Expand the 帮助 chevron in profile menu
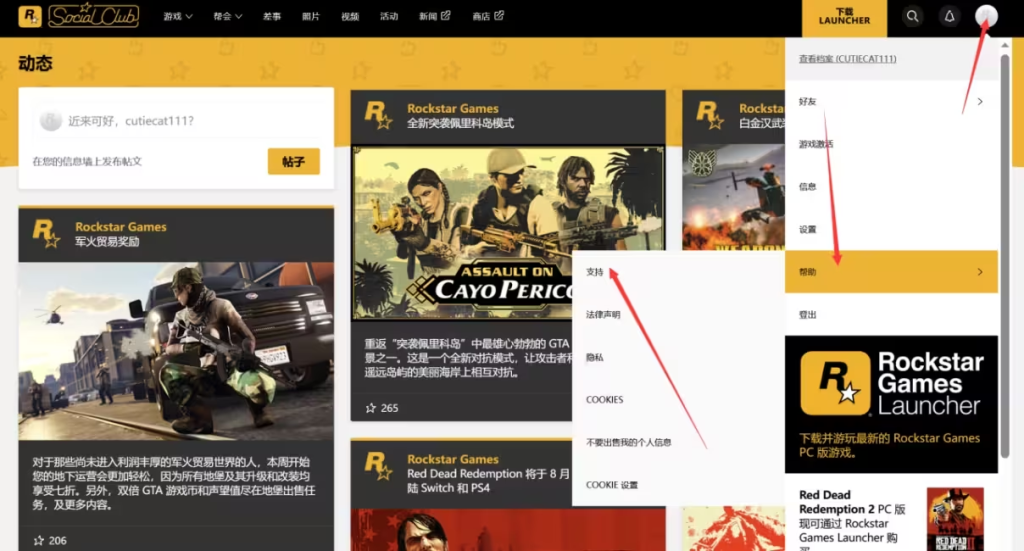Image resolution: width=1024 pixels, height=551 pixels. (980, 272)
